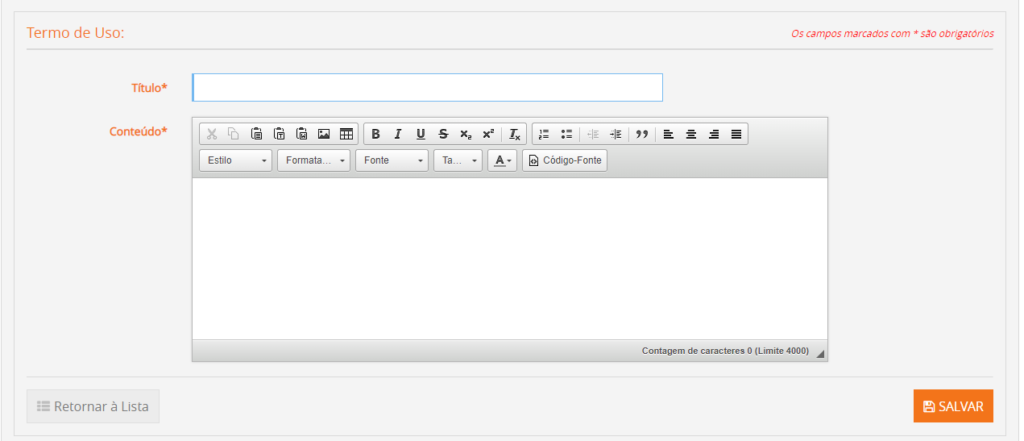Screen dimensions: 1024x441
Task: Toggle bold formatting in the editor
Action: click(376, 134)
